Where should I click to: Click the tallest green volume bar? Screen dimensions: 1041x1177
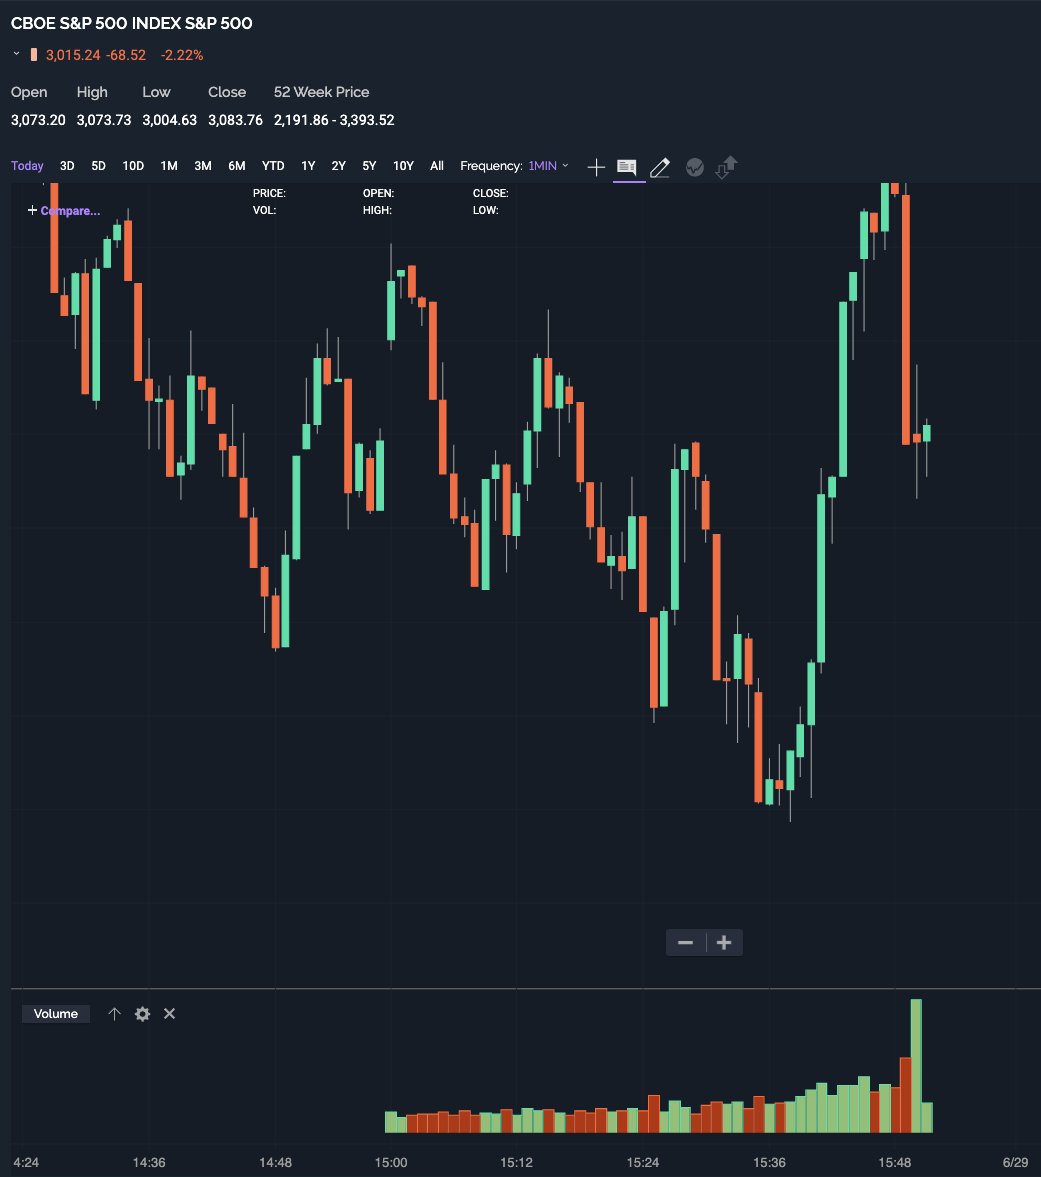[x=916, y=1066]
